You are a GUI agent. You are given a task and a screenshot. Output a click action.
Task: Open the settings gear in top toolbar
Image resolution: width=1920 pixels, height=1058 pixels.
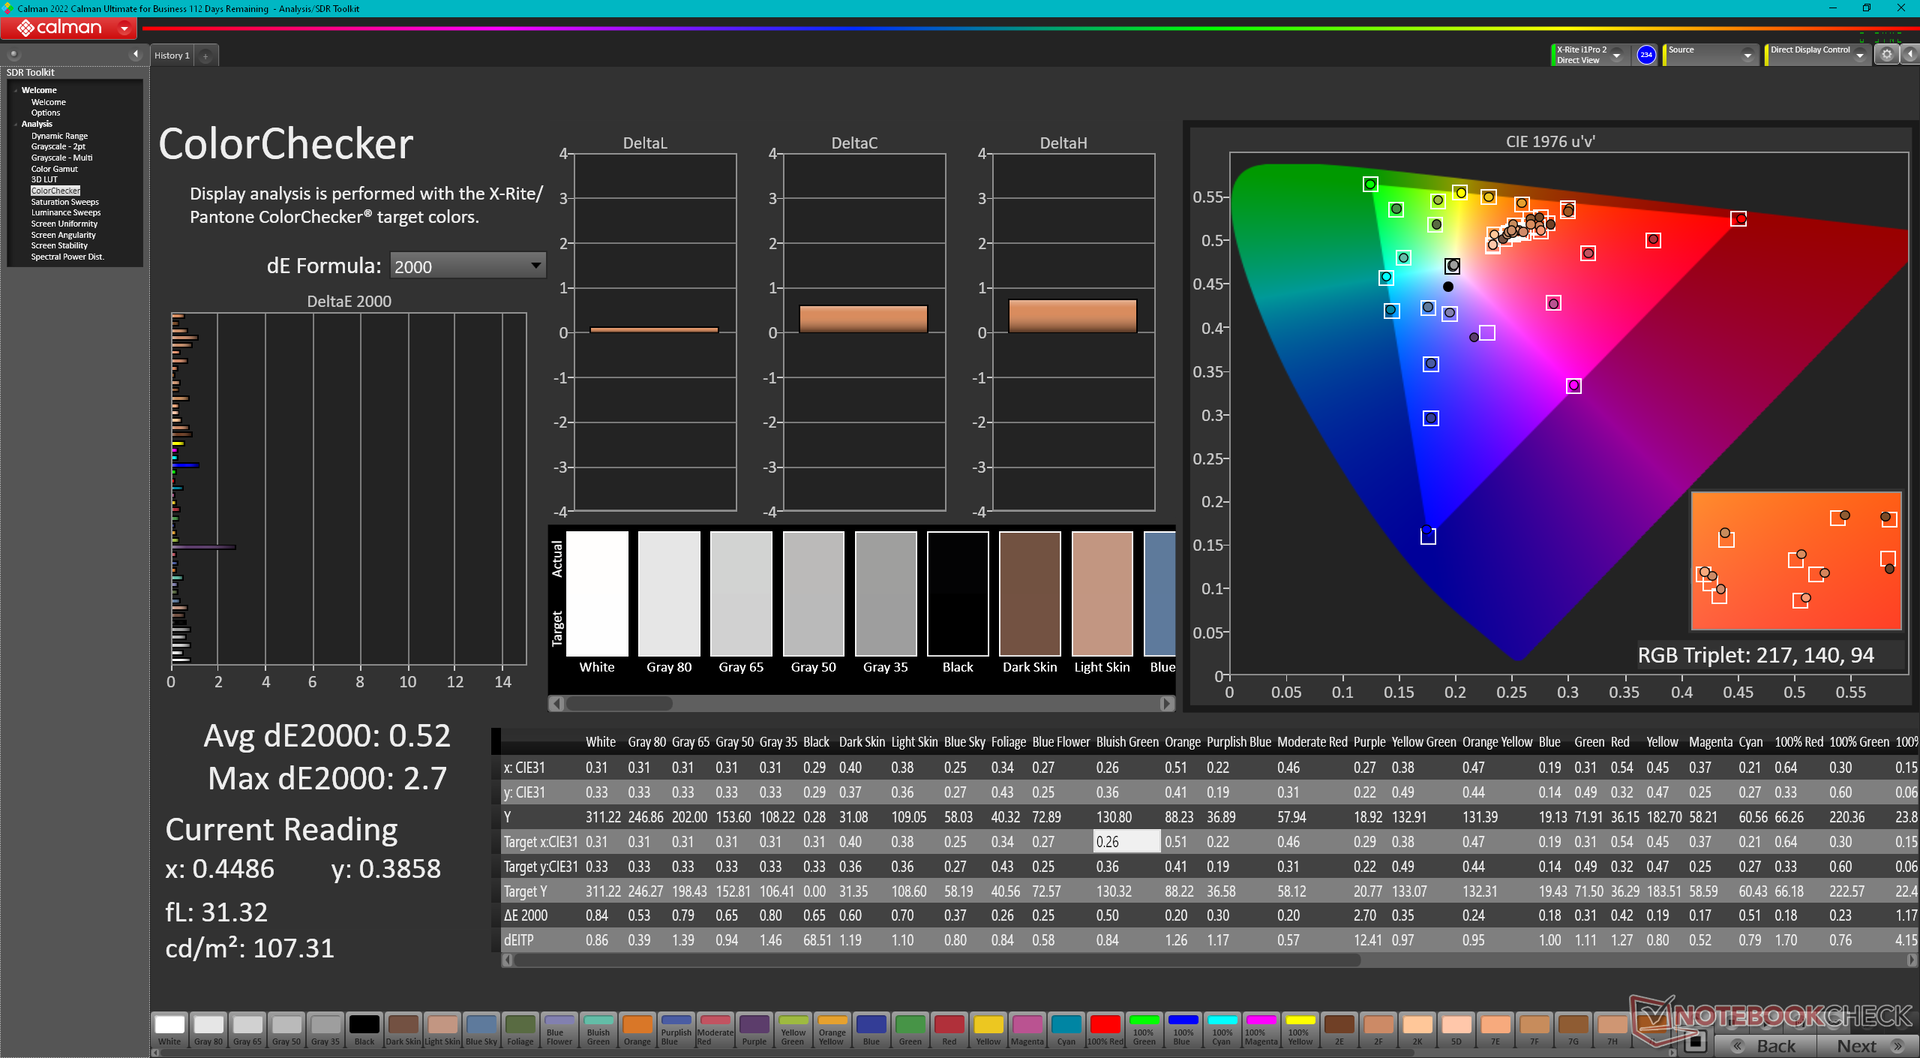pos(1886,55)
